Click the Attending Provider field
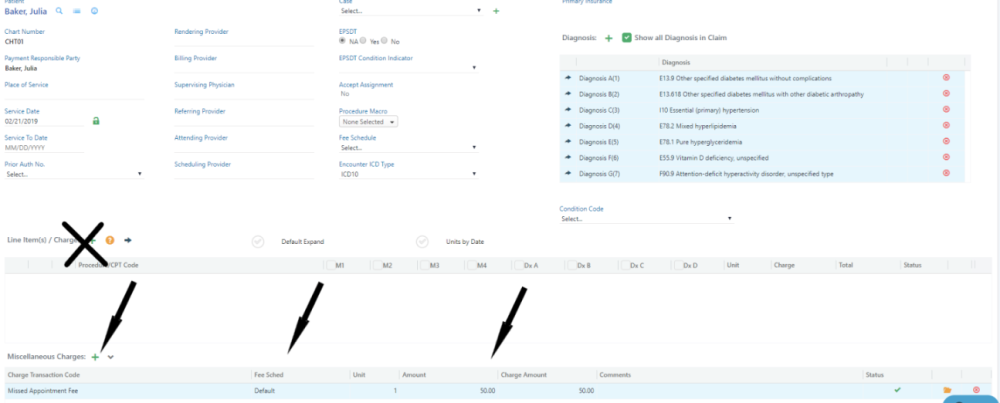The width and height of the screenshot is (1000, 403). coord(244,147)
